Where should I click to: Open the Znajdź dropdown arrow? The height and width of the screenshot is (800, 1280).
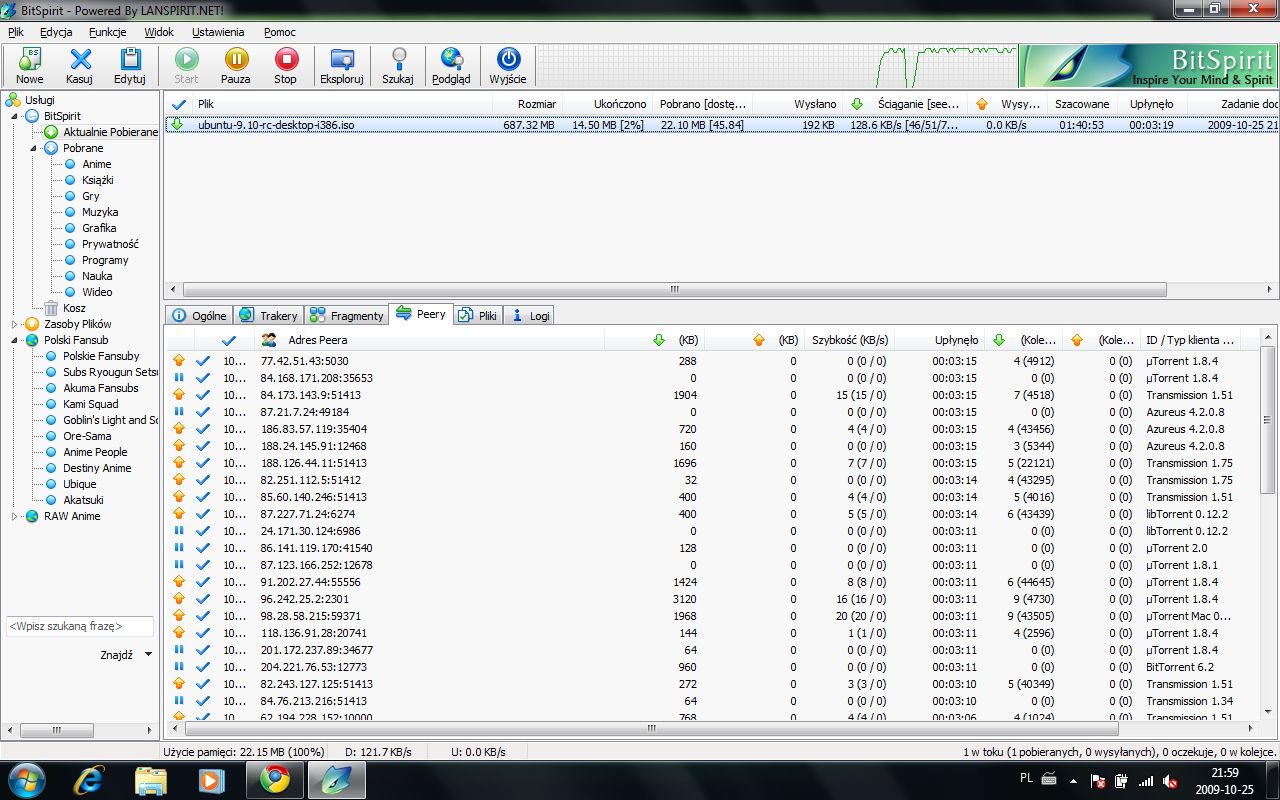pos(149,655)
